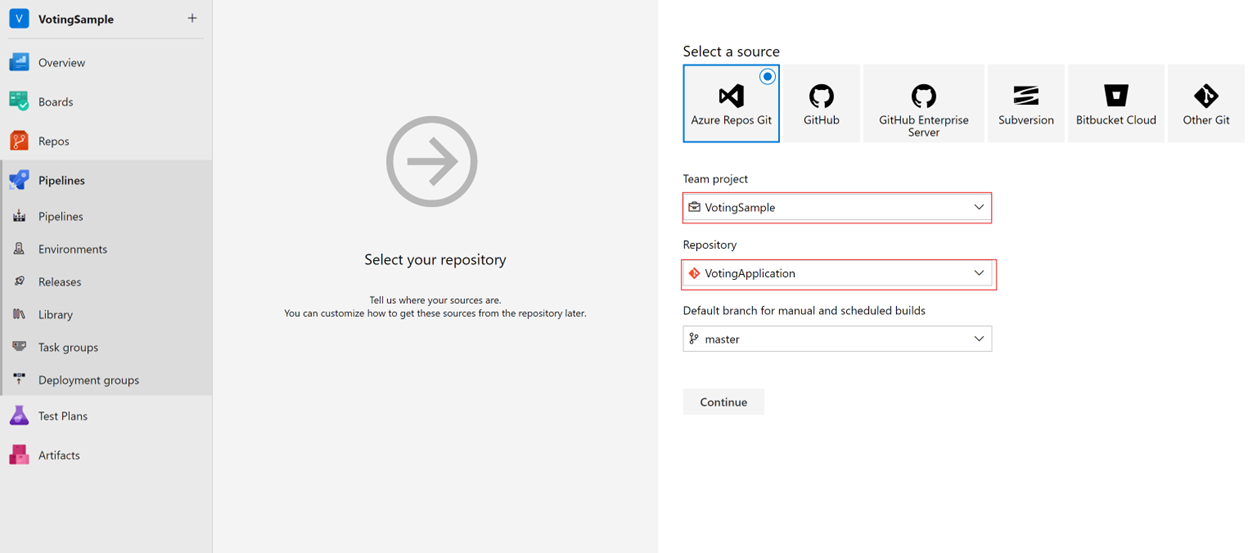Choose GitHub Enterprise Server source
This screenshot has height=553, width=1248.
[923, 104]
